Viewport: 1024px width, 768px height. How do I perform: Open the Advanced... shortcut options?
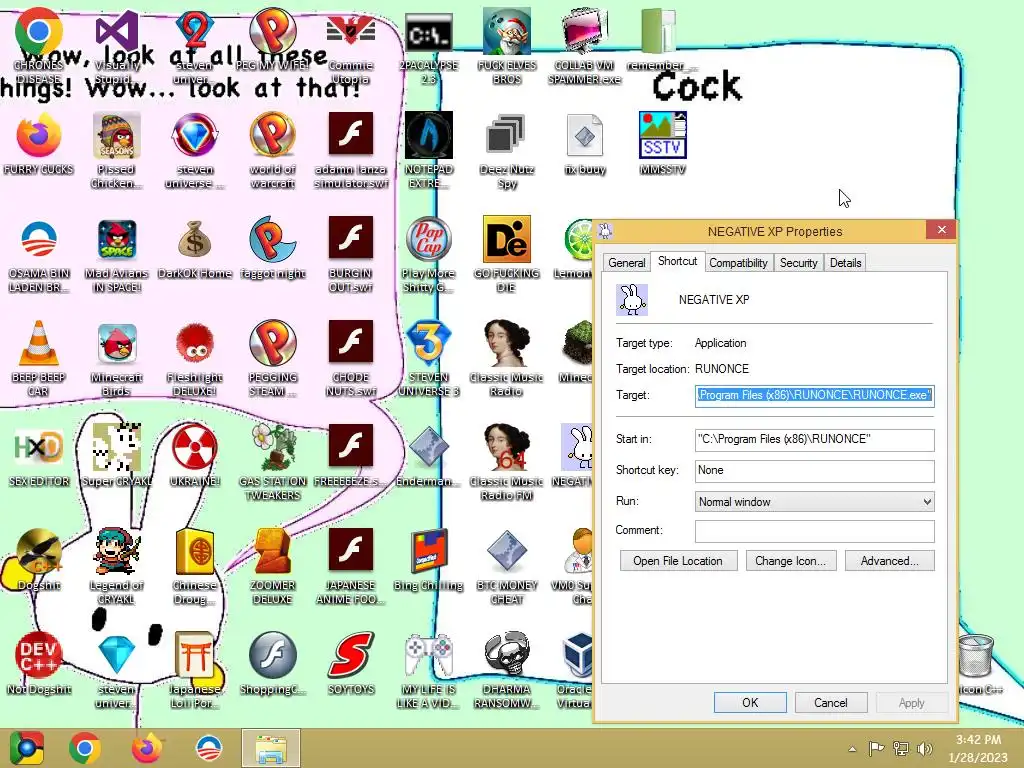(889, 561)
